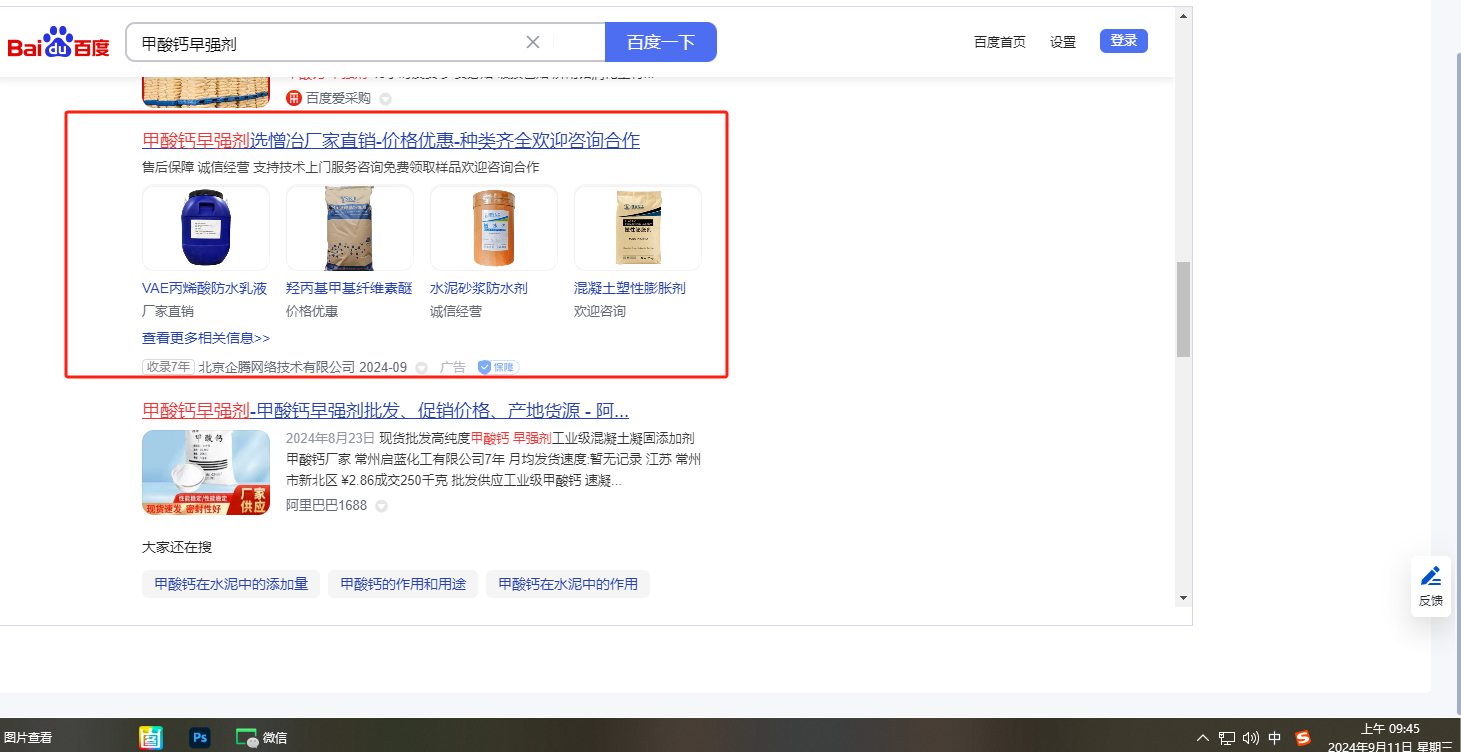Select suggestion 甲酸钙在水泥中的作用
Screen dimensions: 1461x752
coord(568,584)
